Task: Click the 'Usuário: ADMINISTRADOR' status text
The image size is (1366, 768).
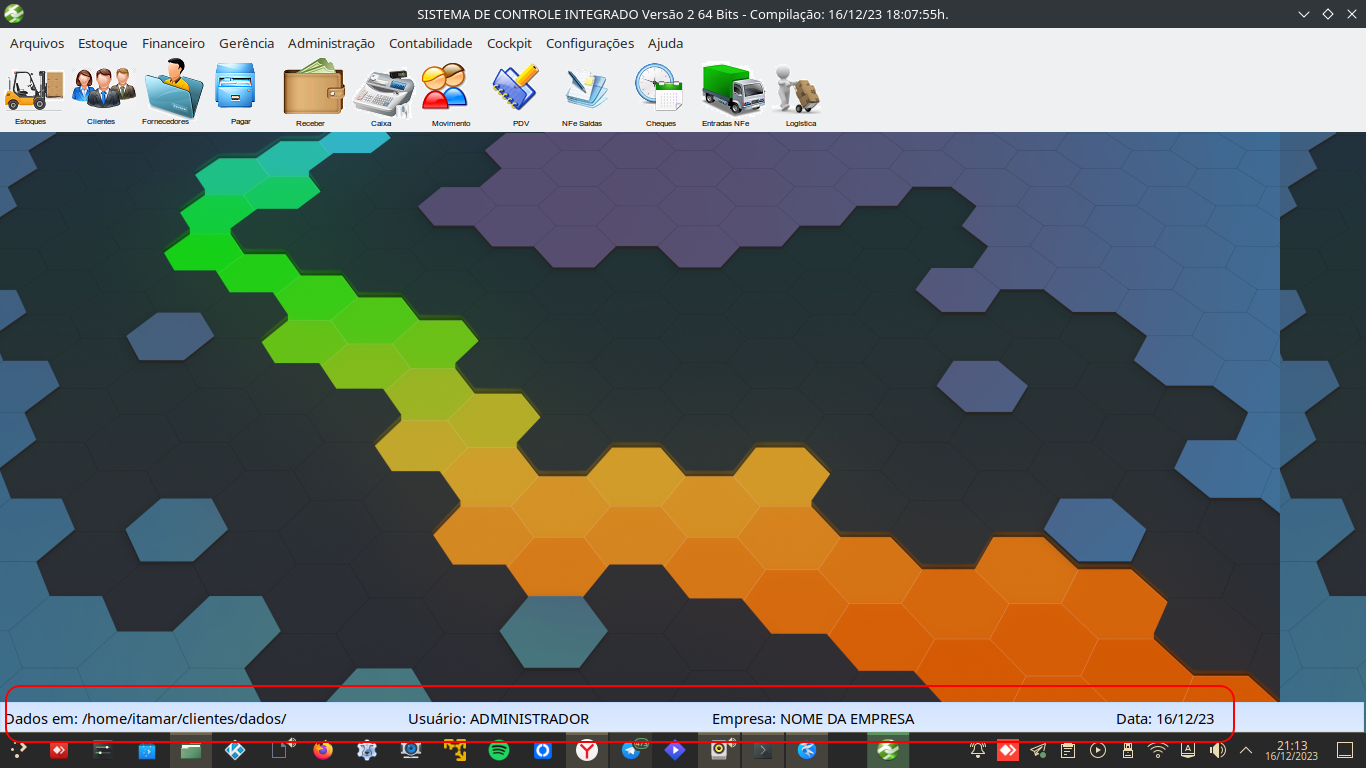Action: 498,718
